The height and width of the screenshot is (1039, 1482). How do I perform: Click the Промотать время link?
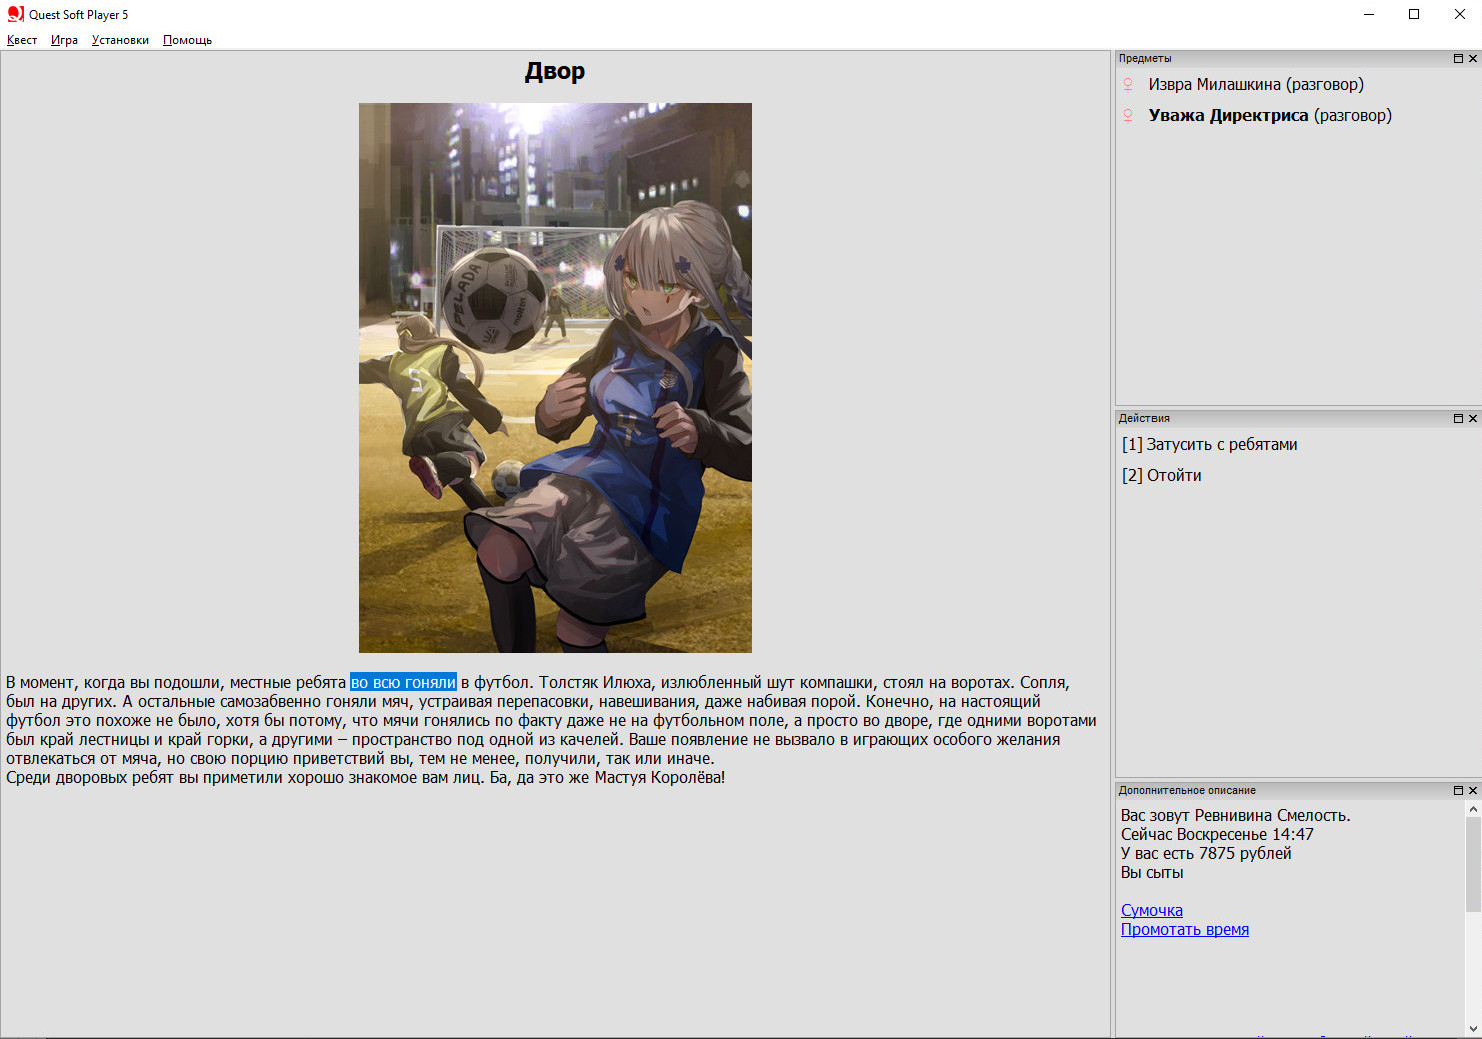(1185, 930)
